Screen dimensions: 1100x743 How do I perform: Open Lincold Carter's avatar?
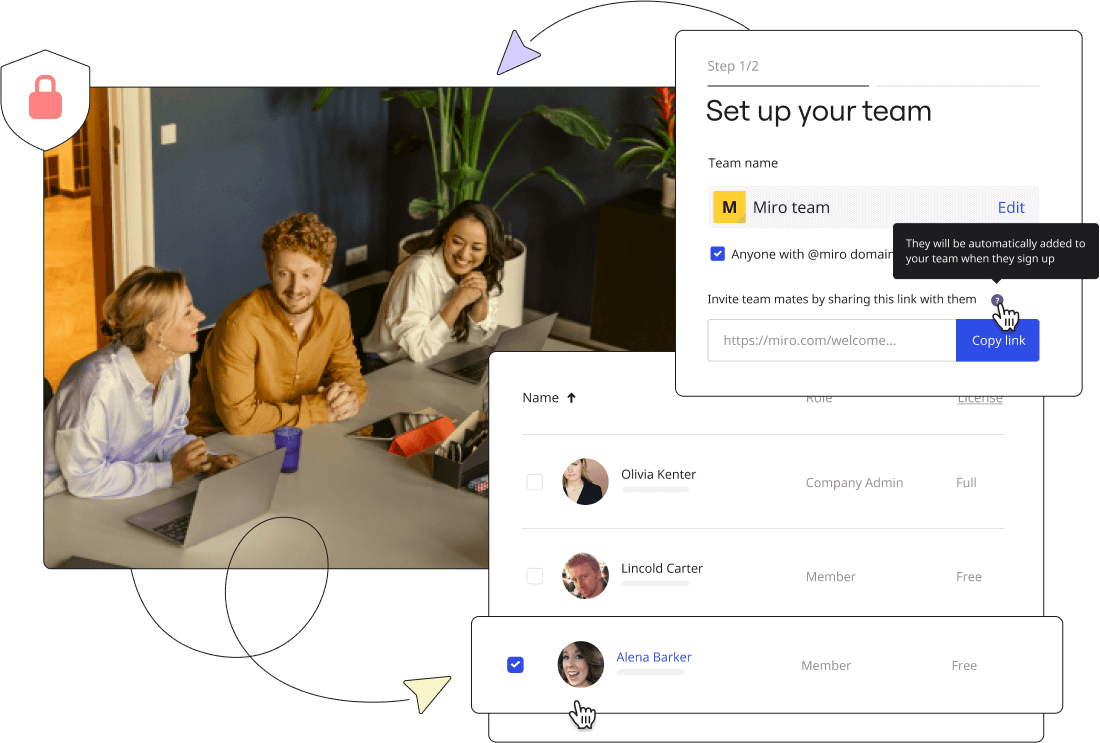(x=585, y=575)
